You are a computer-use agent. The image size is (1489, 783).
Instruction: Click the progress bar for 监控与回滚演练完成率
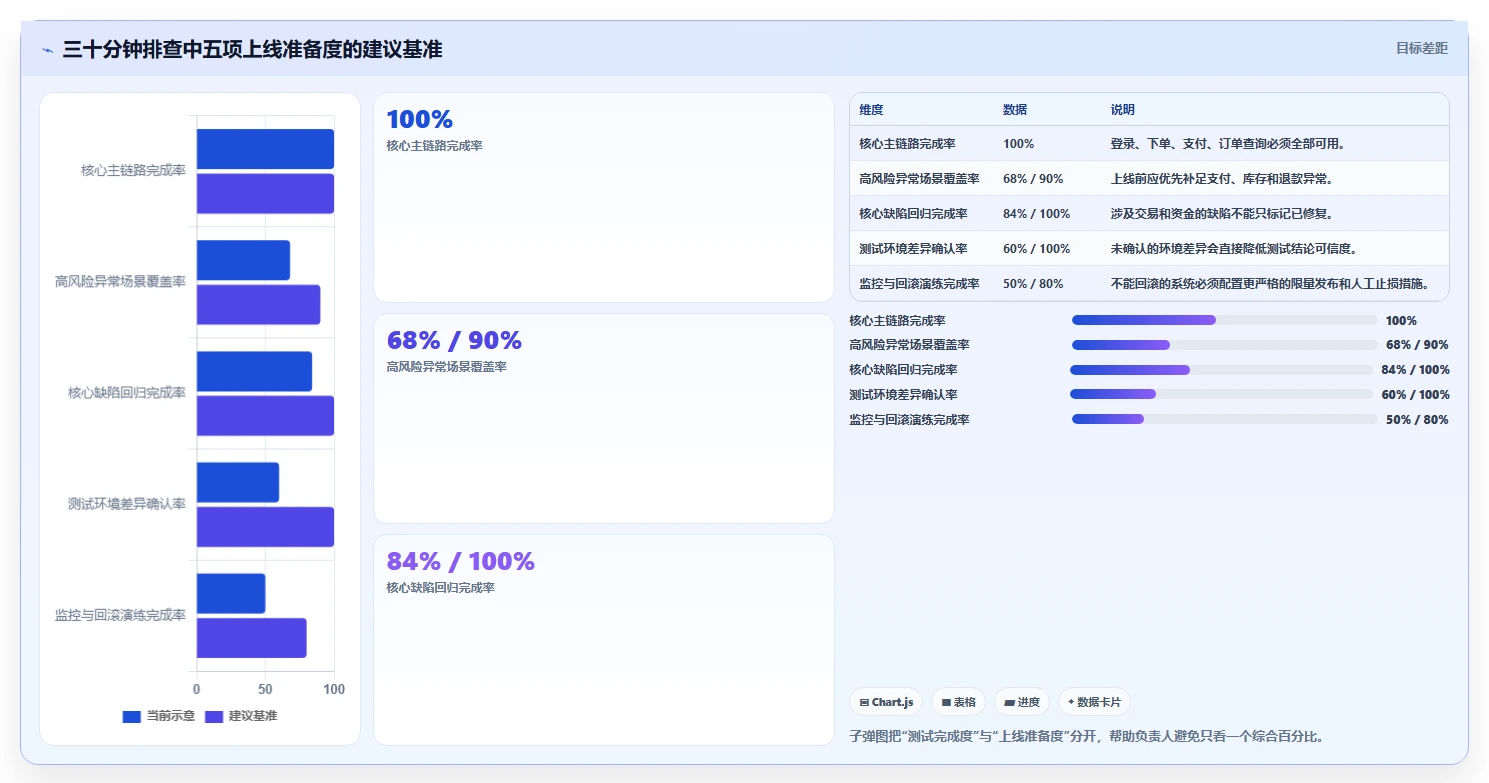[x=1224, y=420]
